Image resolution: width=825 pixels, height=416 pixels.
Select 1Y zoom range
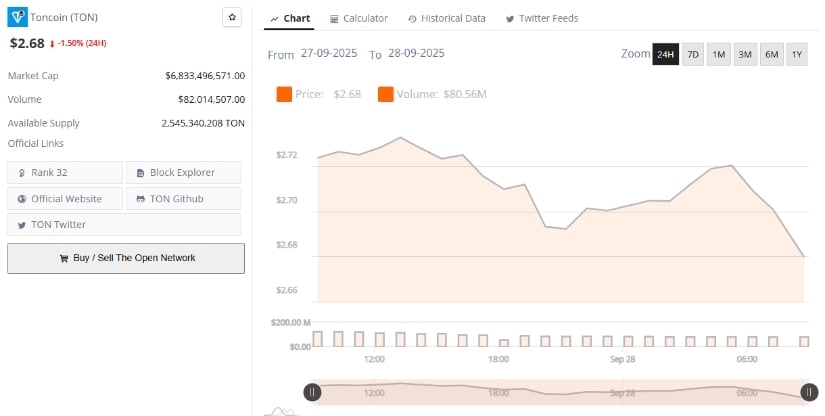click(797, 54)
